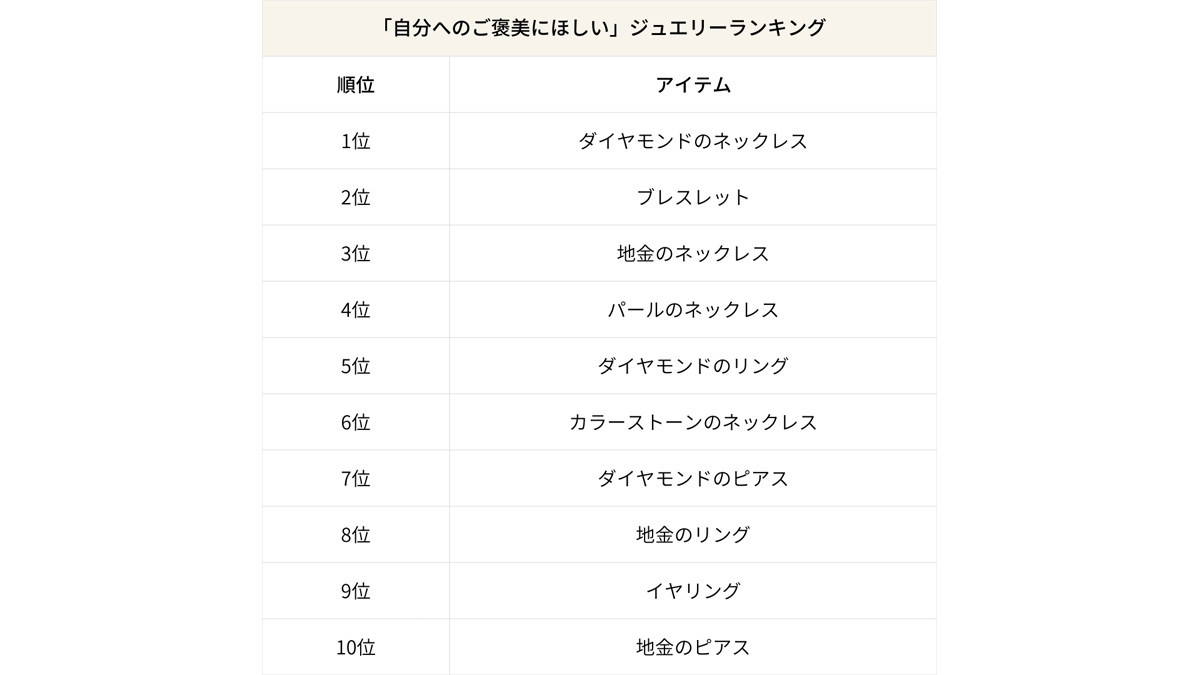Select the 9位 rank cell
Image resolution: width=1200 pixels, height=675 pixels.
(355, 591)
